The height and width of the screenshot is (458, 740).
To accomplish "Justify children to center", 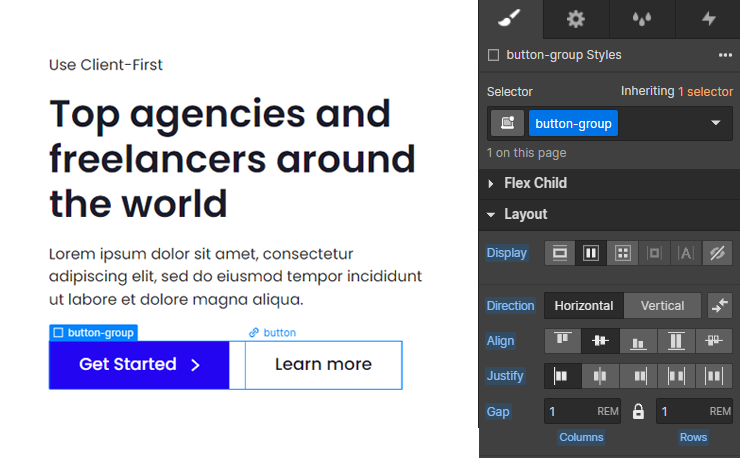I will [x=600, y=376].
